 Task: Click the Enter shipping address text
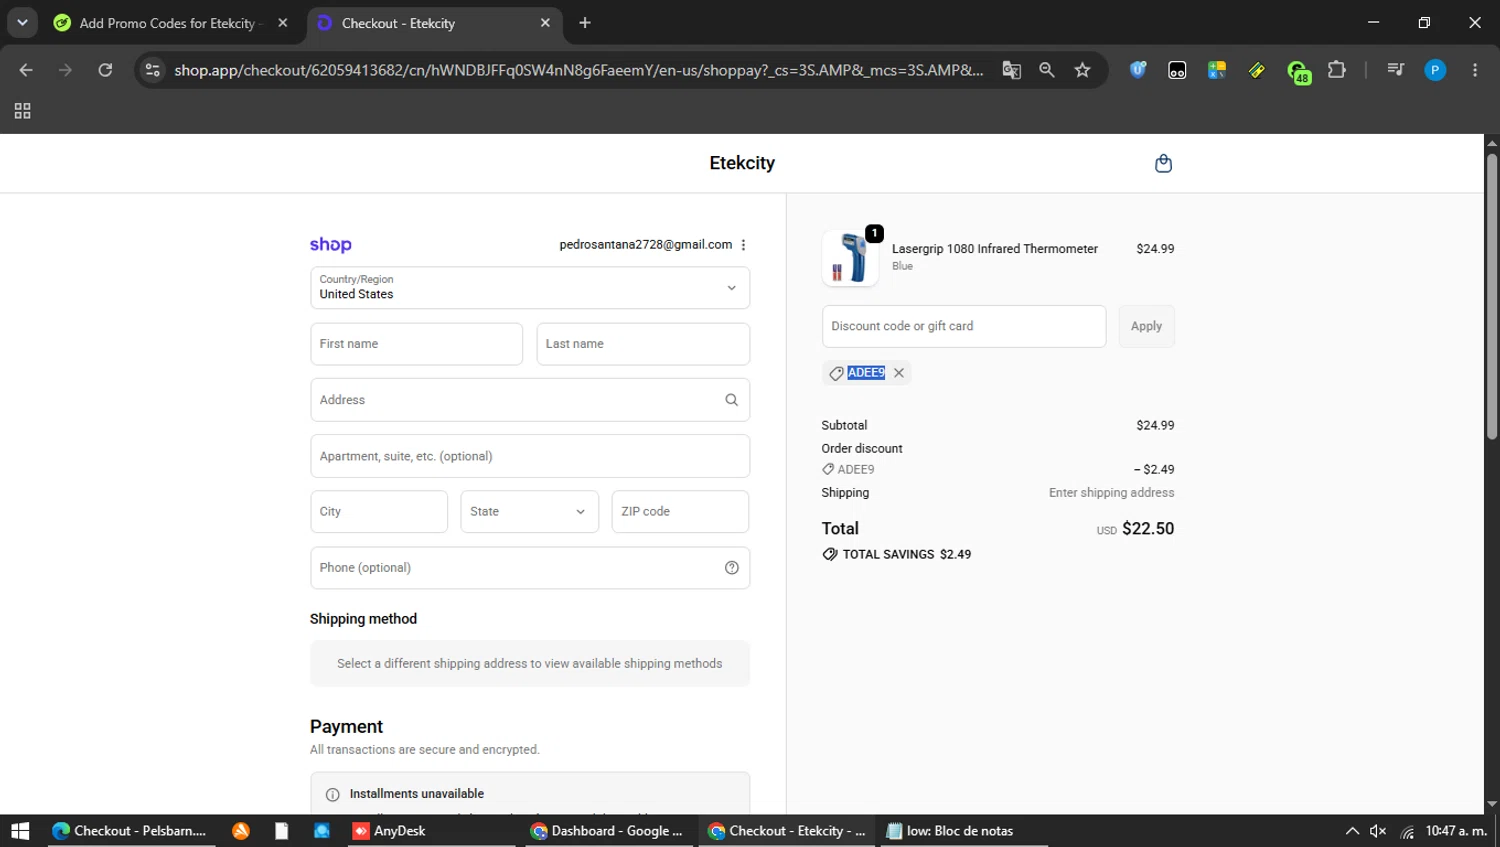pyautogui.click(x=1111, y=493)
